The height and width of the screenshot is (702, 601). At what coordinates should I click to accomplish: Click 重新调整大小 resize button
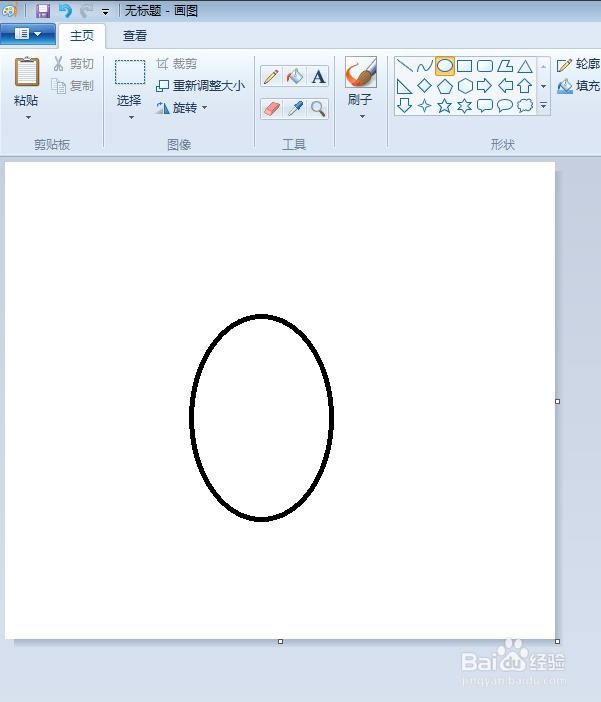[x=200, y=86]
